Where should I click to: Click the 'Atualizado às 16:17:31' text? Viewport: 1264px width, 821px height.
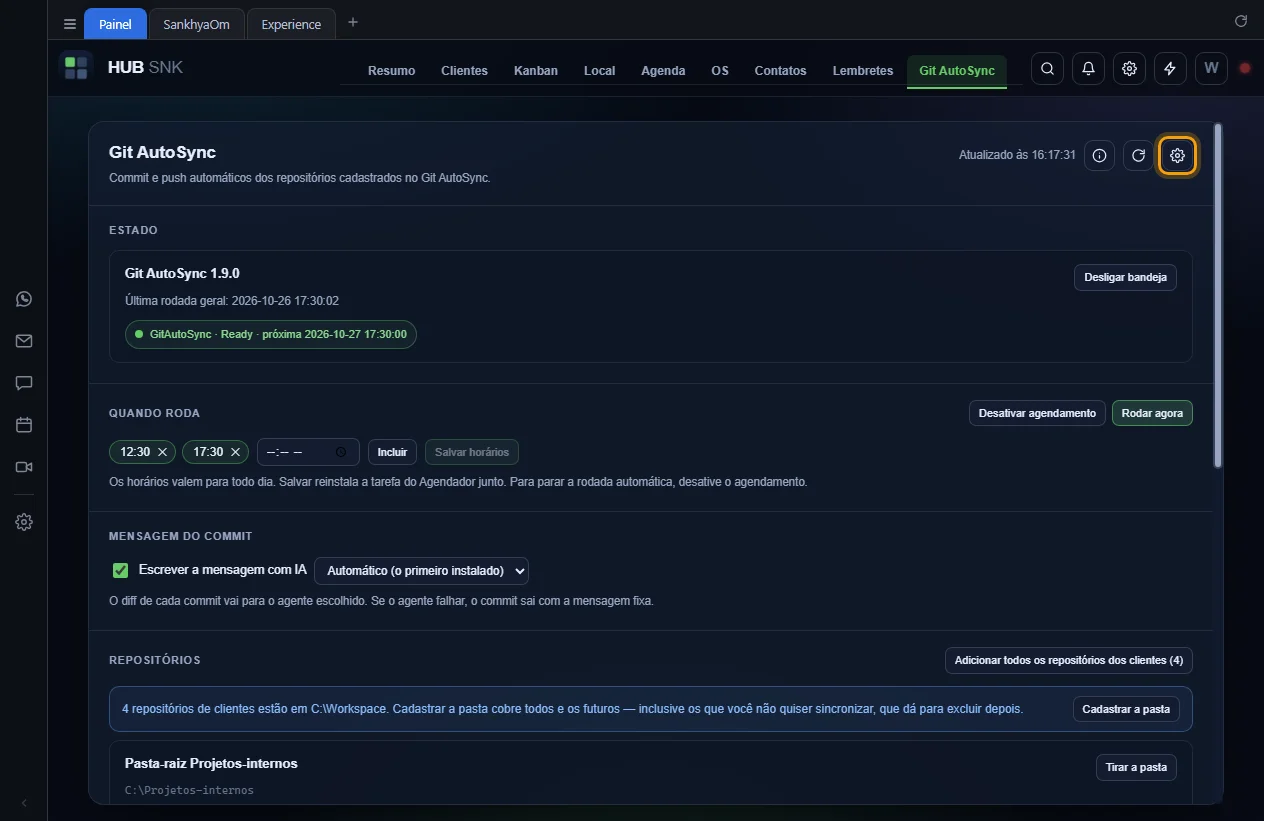click(x=1017, y=155)
